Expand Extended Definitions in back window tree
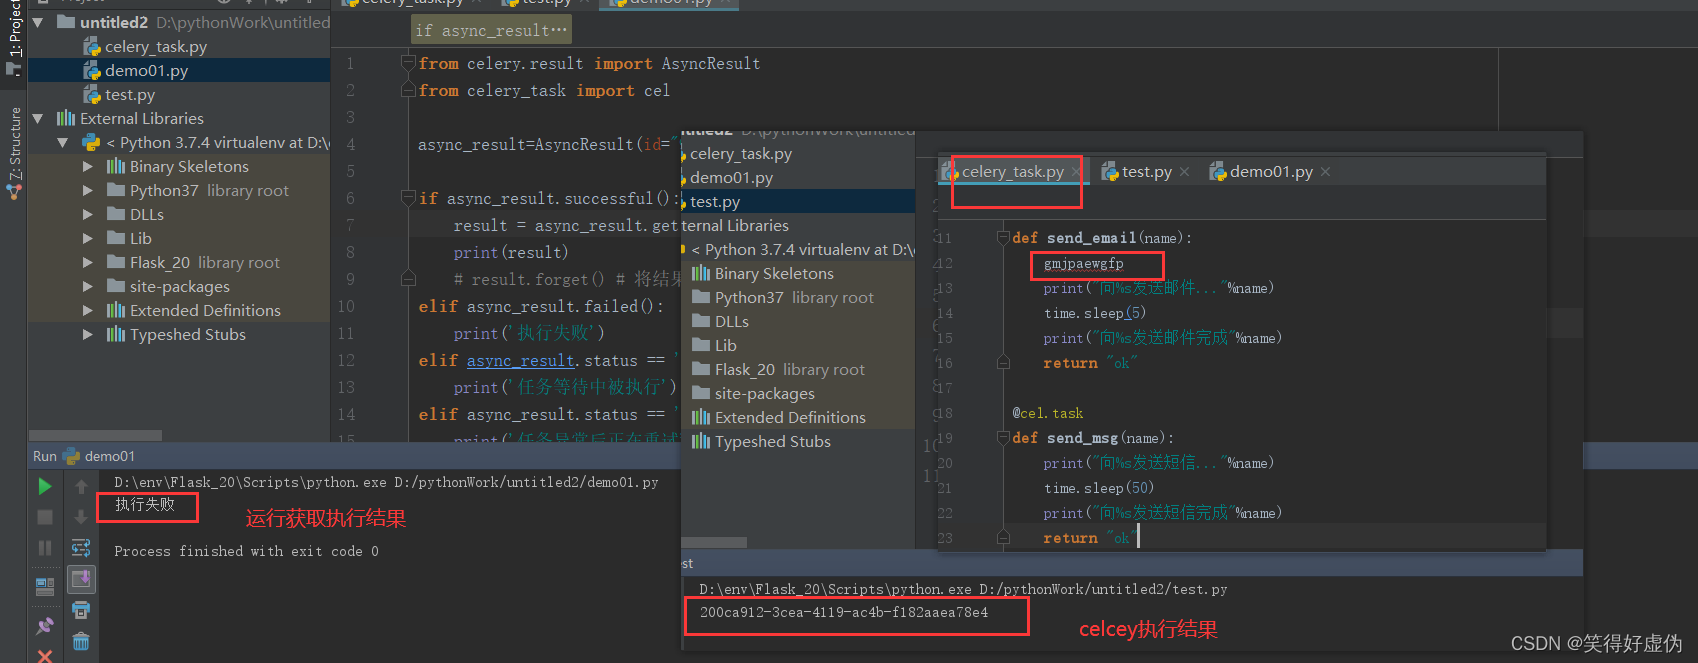1698x663 pixels. click(88, 310)
